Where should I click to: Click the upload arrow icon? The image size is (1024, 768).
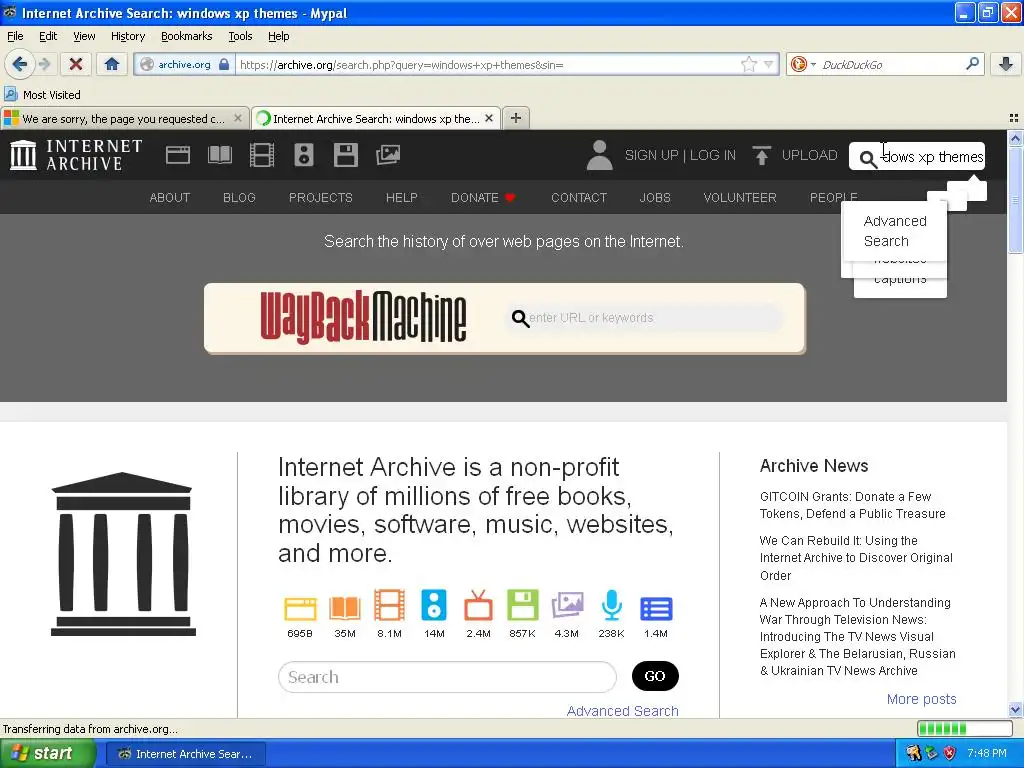[761, 155]
